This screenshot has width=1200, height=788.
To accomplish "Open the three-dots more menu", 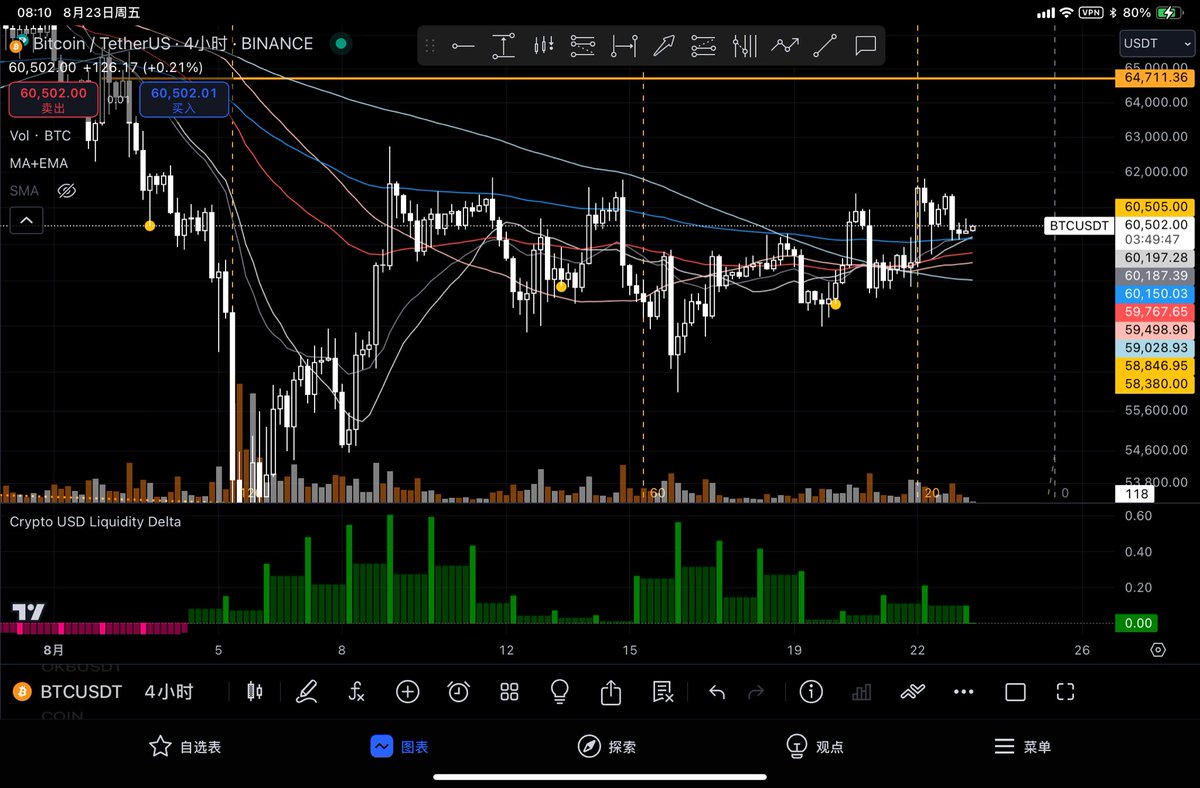I will tap(963, 692).
